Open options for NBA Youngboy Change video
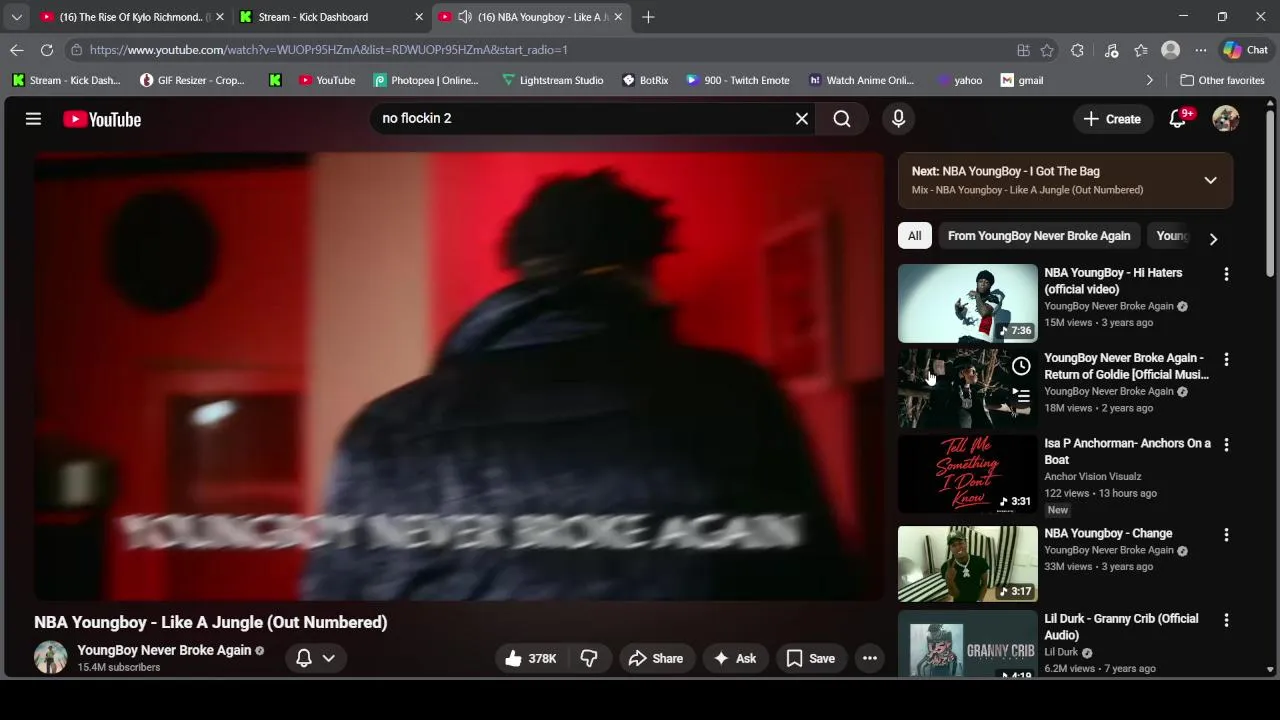 pos(1226,535)
